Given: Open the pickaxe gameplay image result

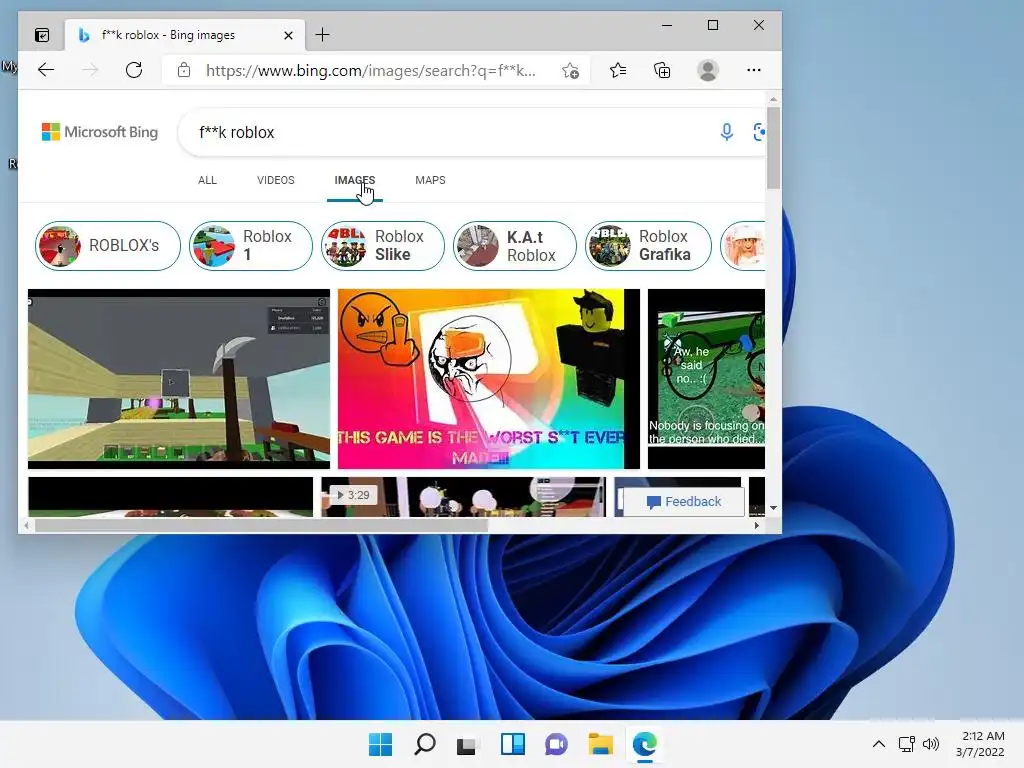Looking at the screenshot, I should 179,379.
